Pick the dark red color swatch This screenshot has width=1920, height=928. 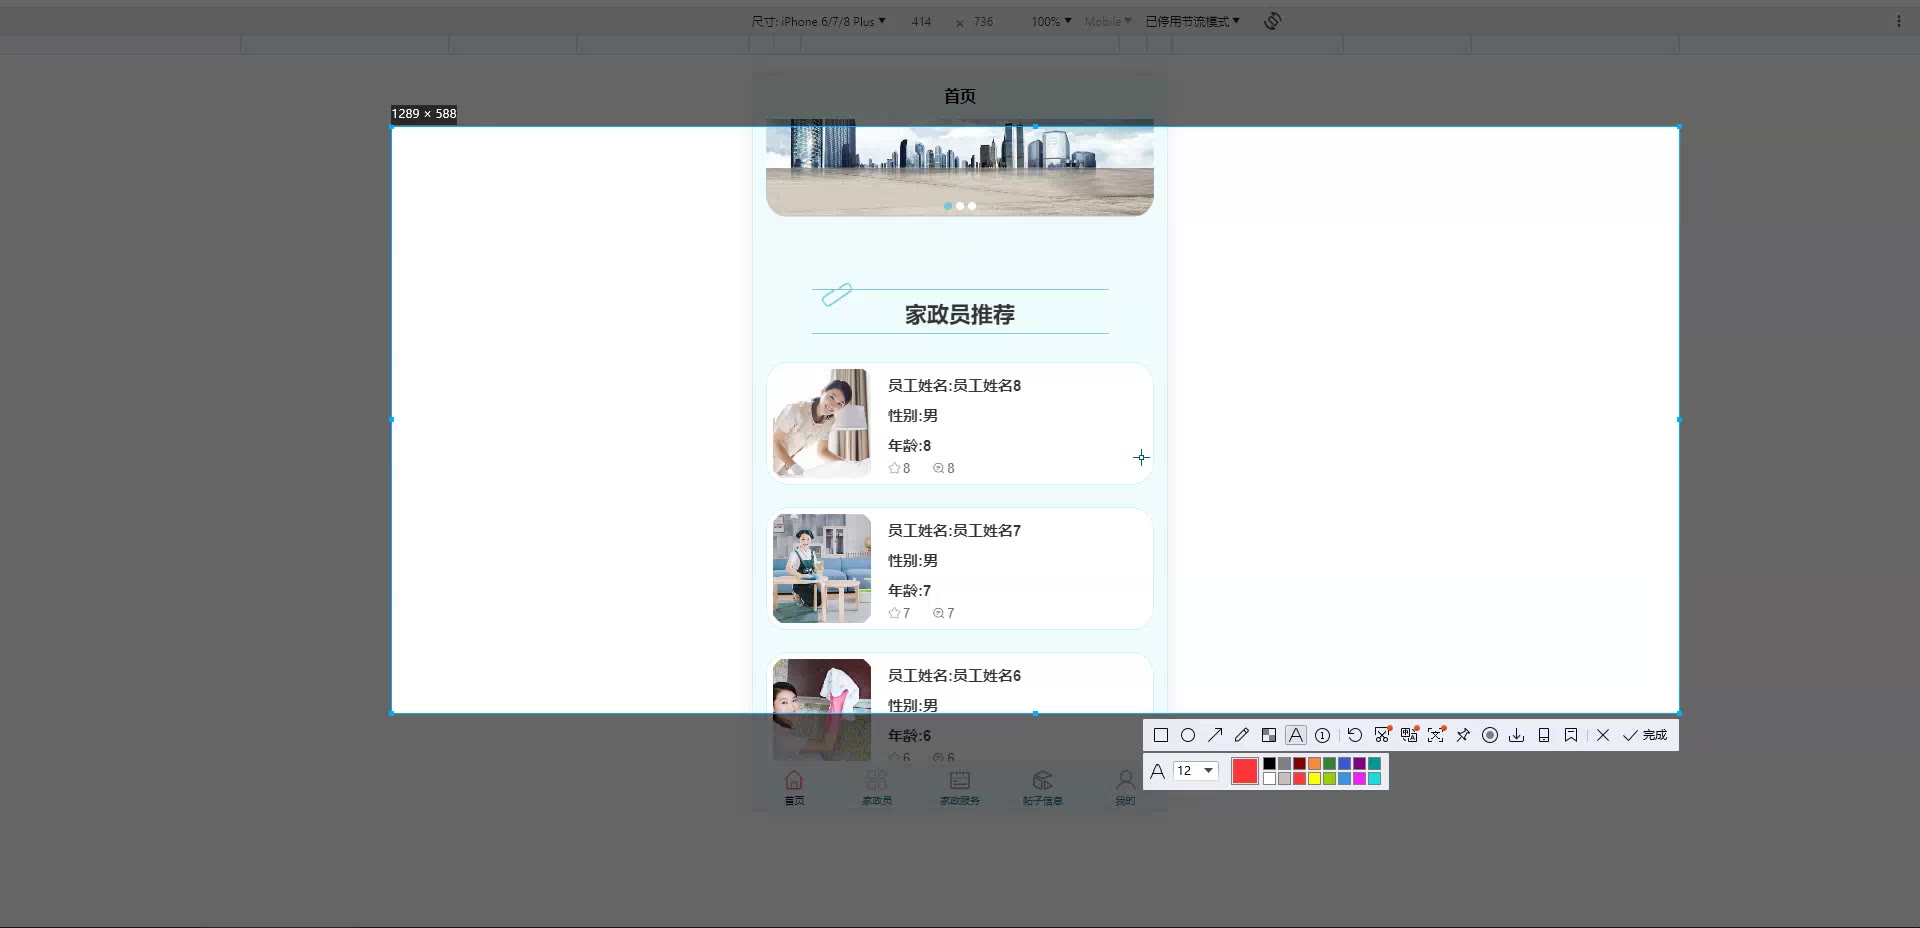click(1300, 764)
